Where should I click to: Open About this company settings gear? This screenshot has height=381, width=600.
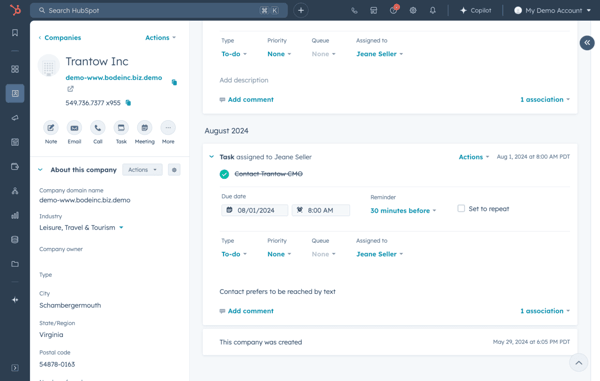174,170
